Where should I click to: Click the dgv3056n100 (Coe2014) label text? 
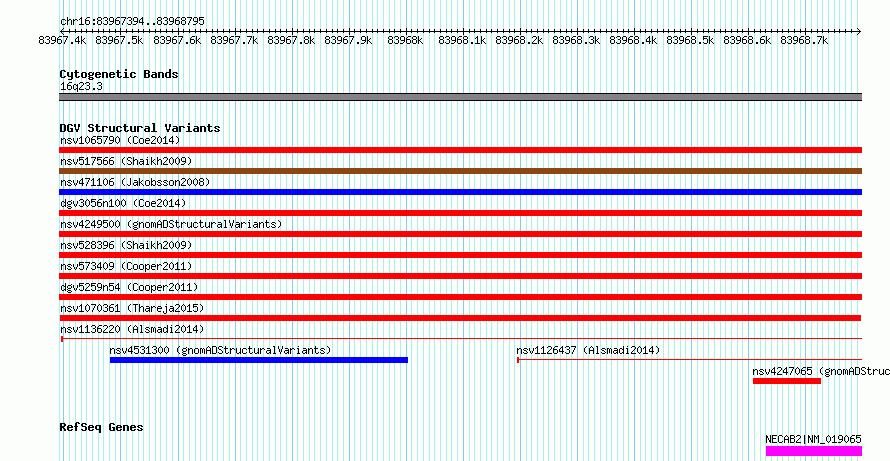tap(123, 203)
